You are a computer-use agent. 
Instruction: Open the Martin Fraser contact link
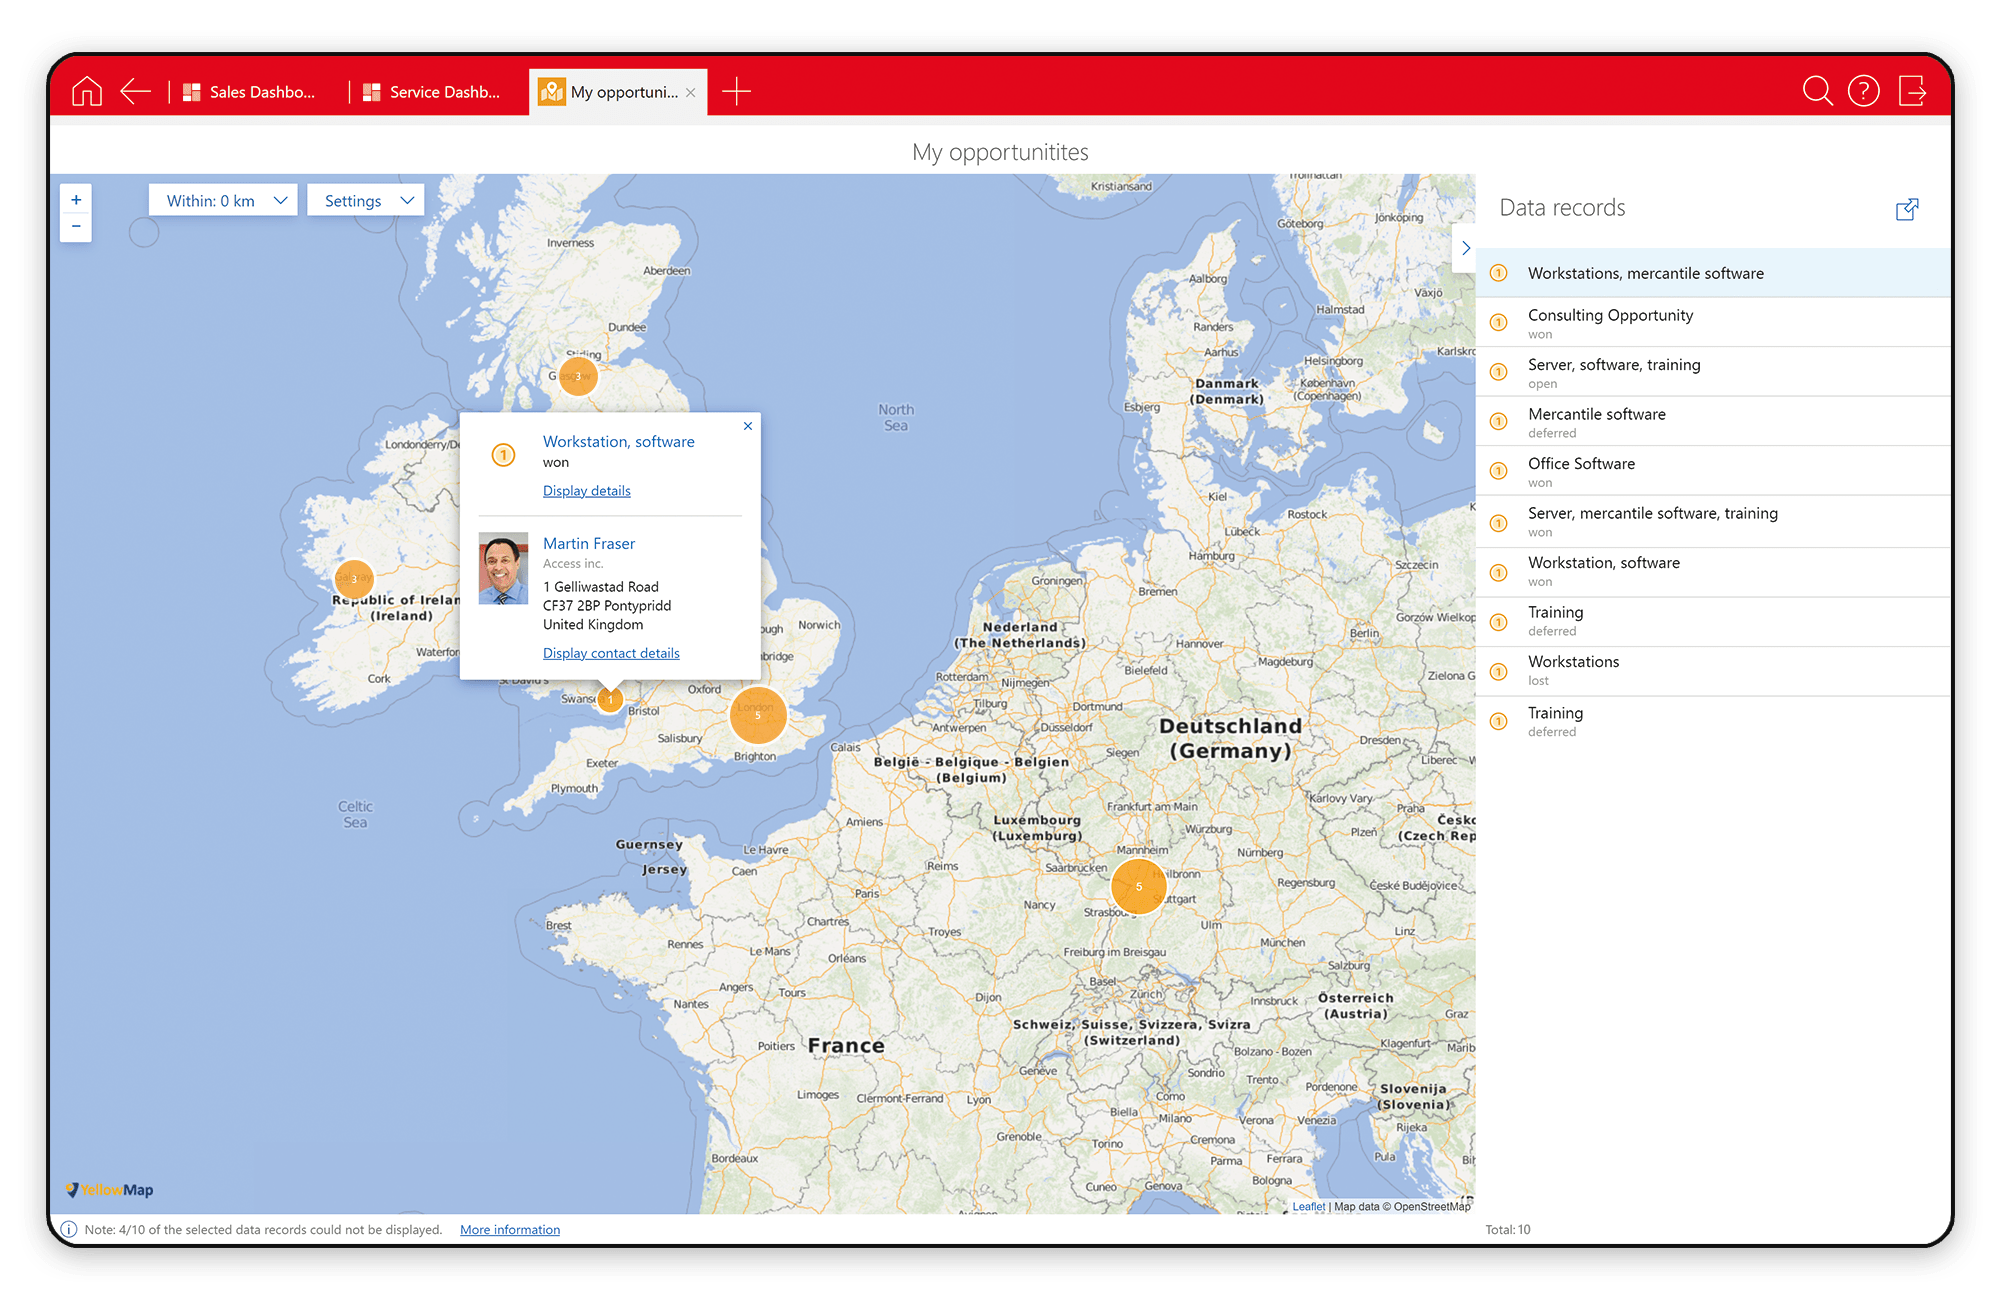(589, 543)
